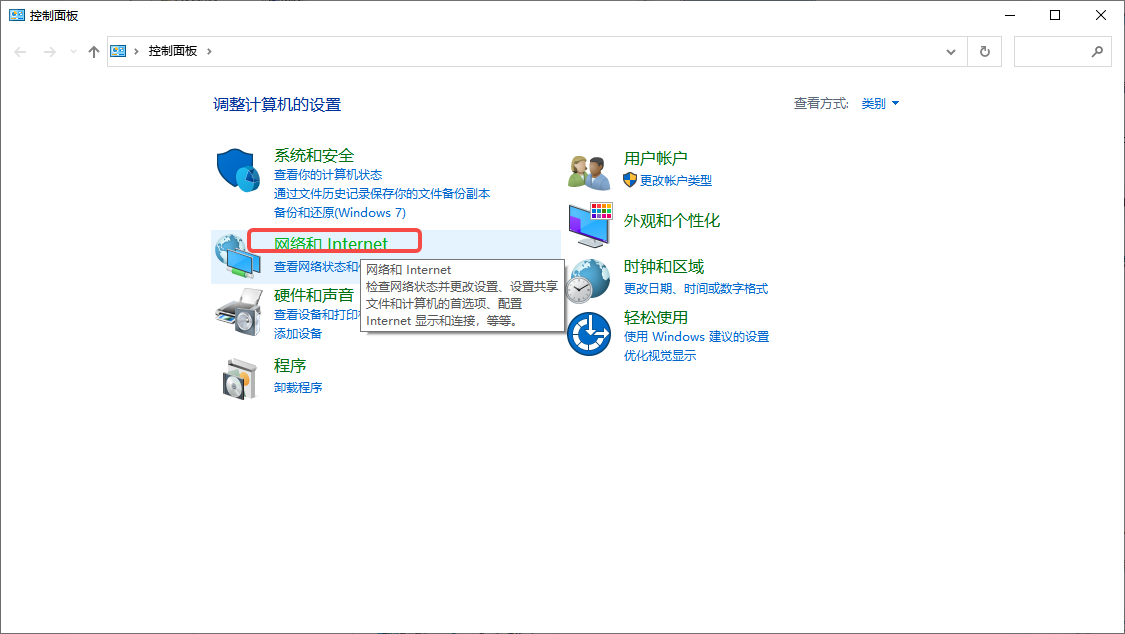Open 备份和还原(Windows 7) link
This screenshot has height=634, width=1125.
[339, 212]
